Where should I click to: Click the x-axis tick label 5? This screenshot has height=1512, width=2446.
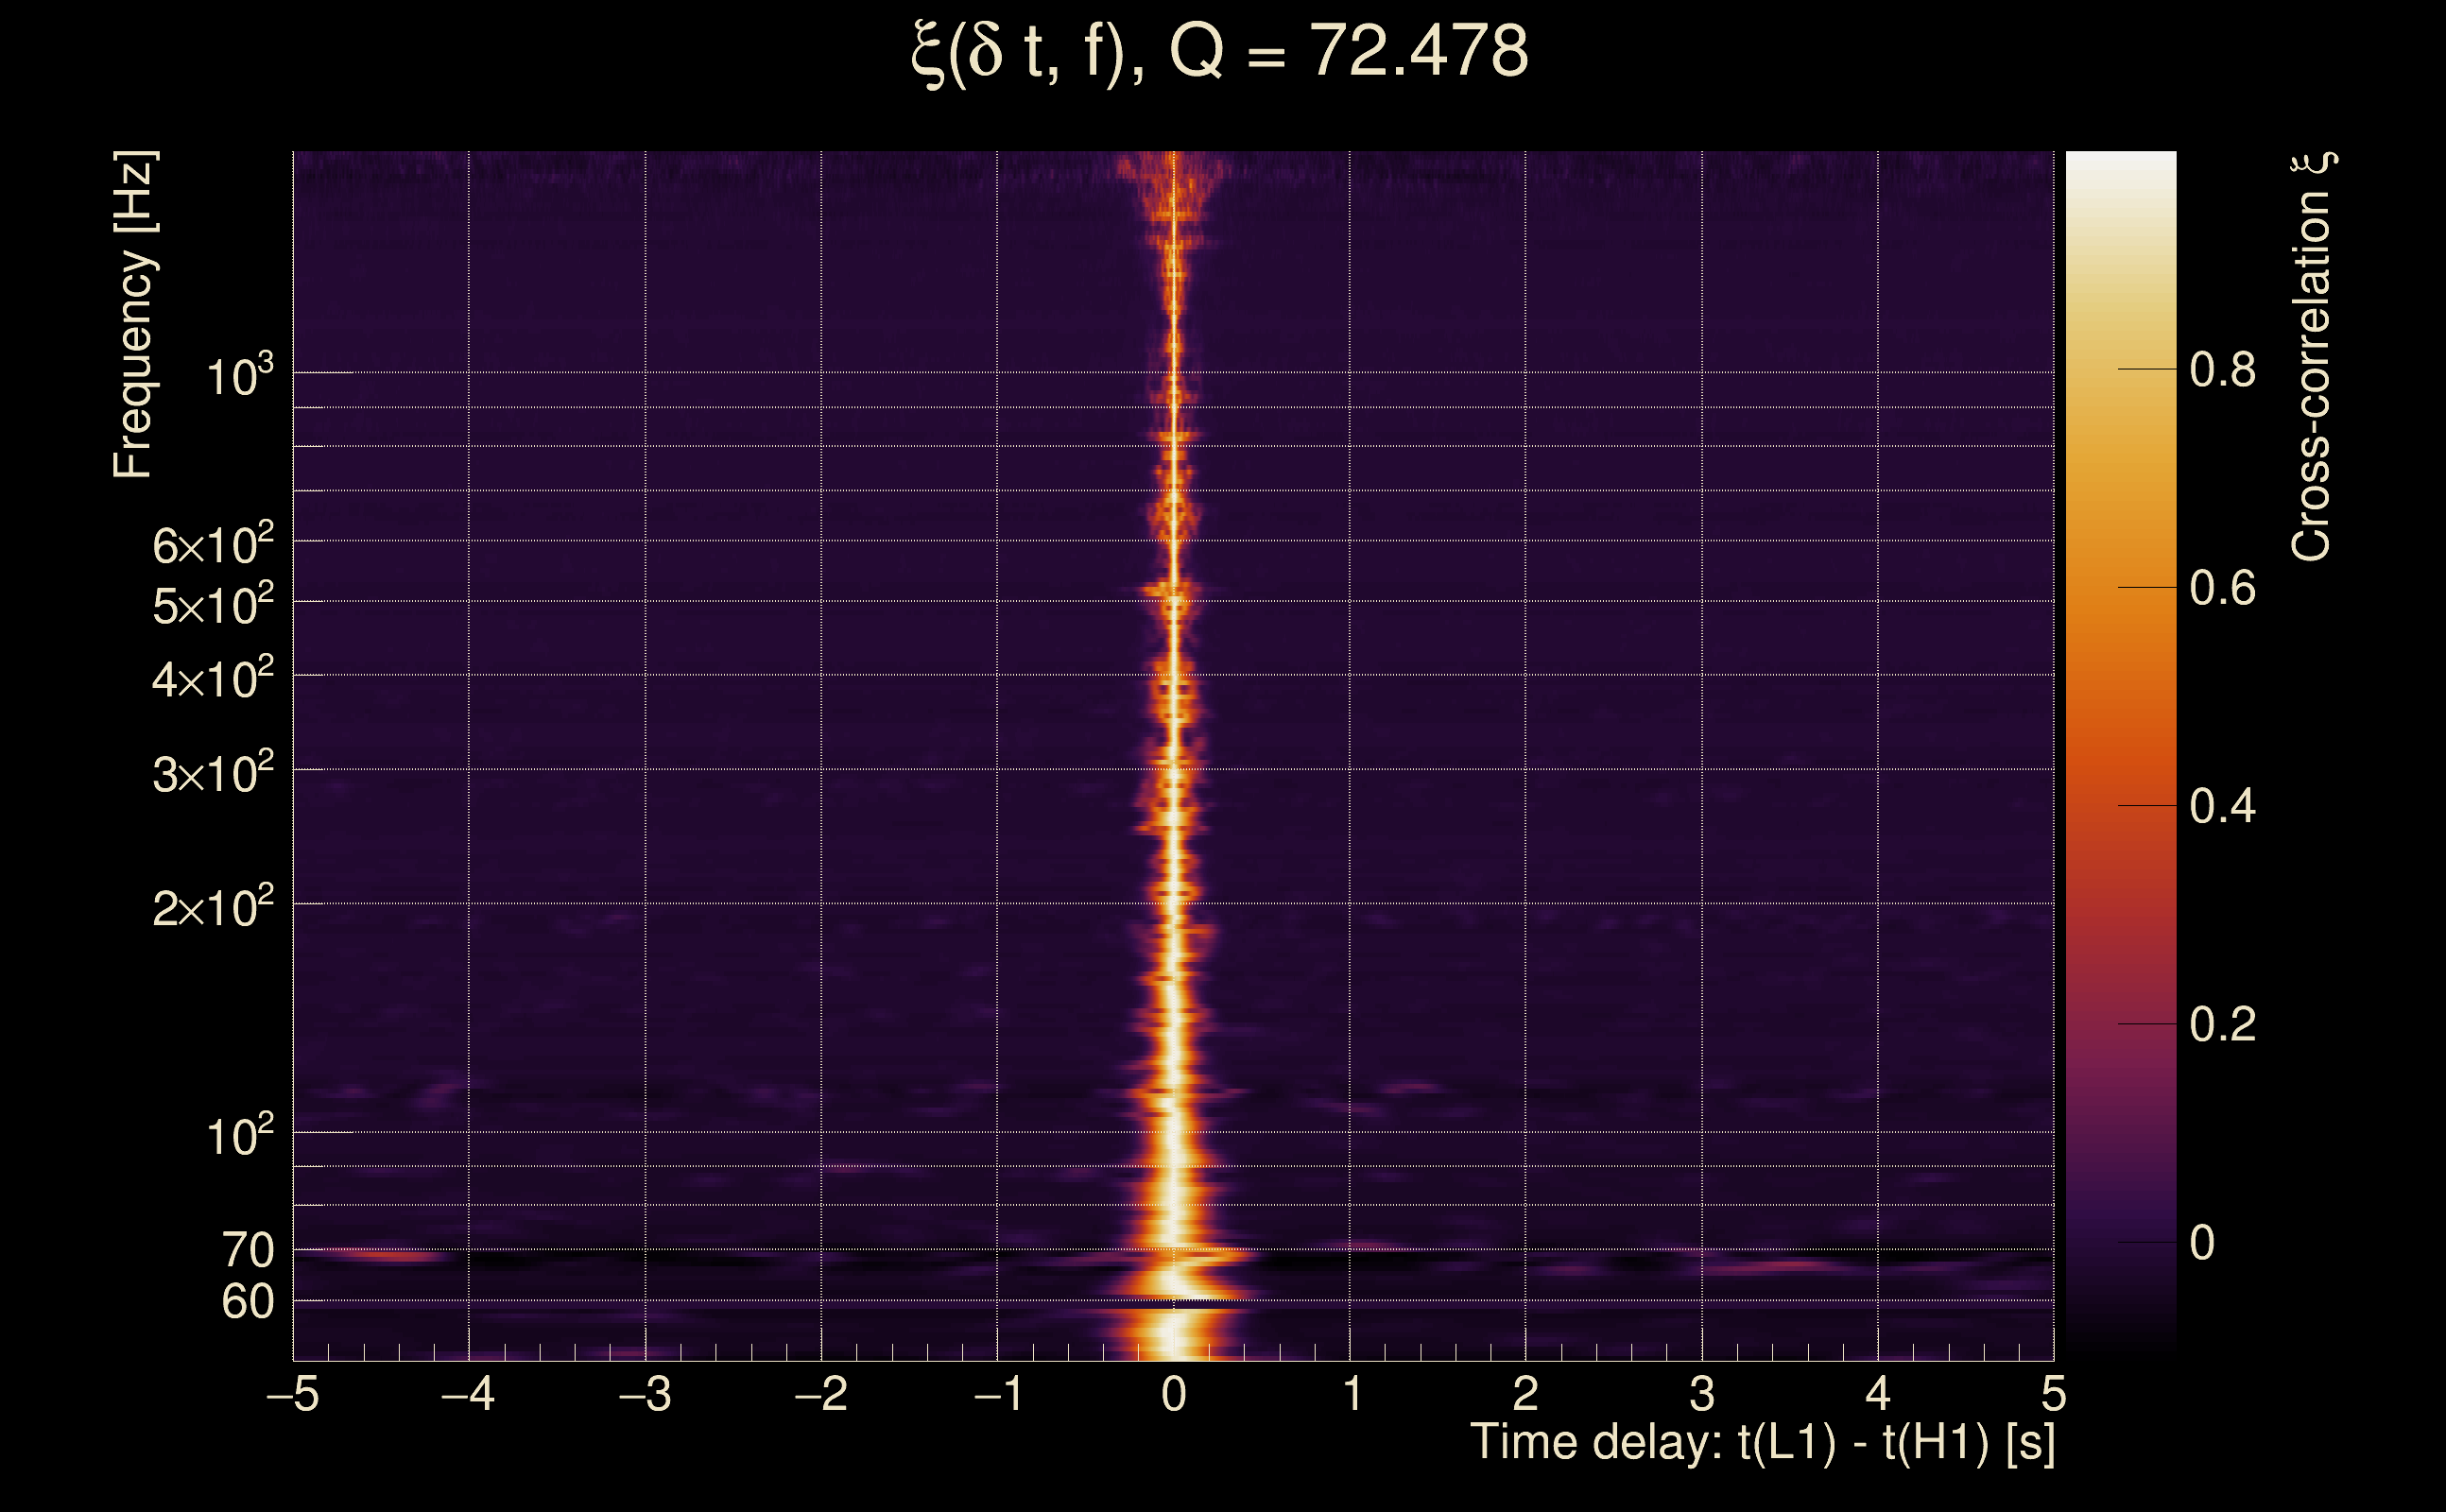point(2053,1394)
